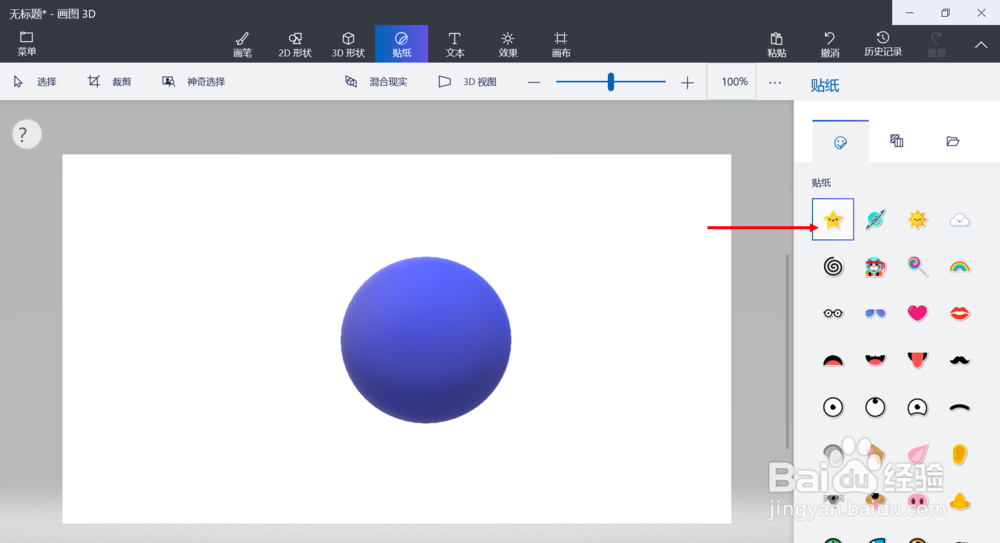The width and height of the screenshot is (1000, 543).
Task: Open the 文本 text tool
Action: pyautogui.click(x=455, y=44)
